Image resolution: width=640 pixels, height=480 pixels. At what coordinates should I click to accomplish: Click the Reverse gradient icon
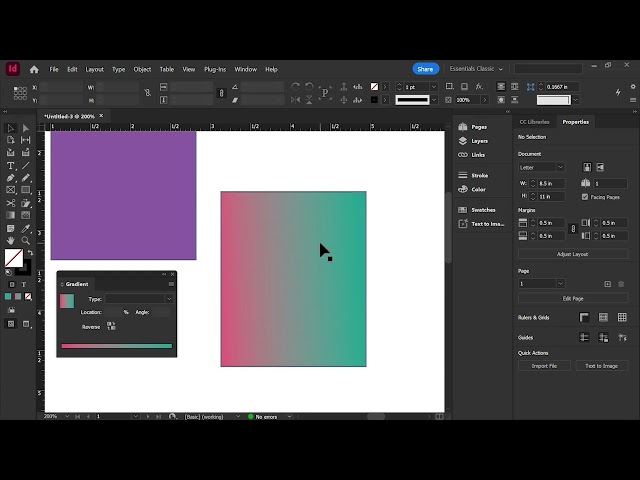click(x=111, y=326)
